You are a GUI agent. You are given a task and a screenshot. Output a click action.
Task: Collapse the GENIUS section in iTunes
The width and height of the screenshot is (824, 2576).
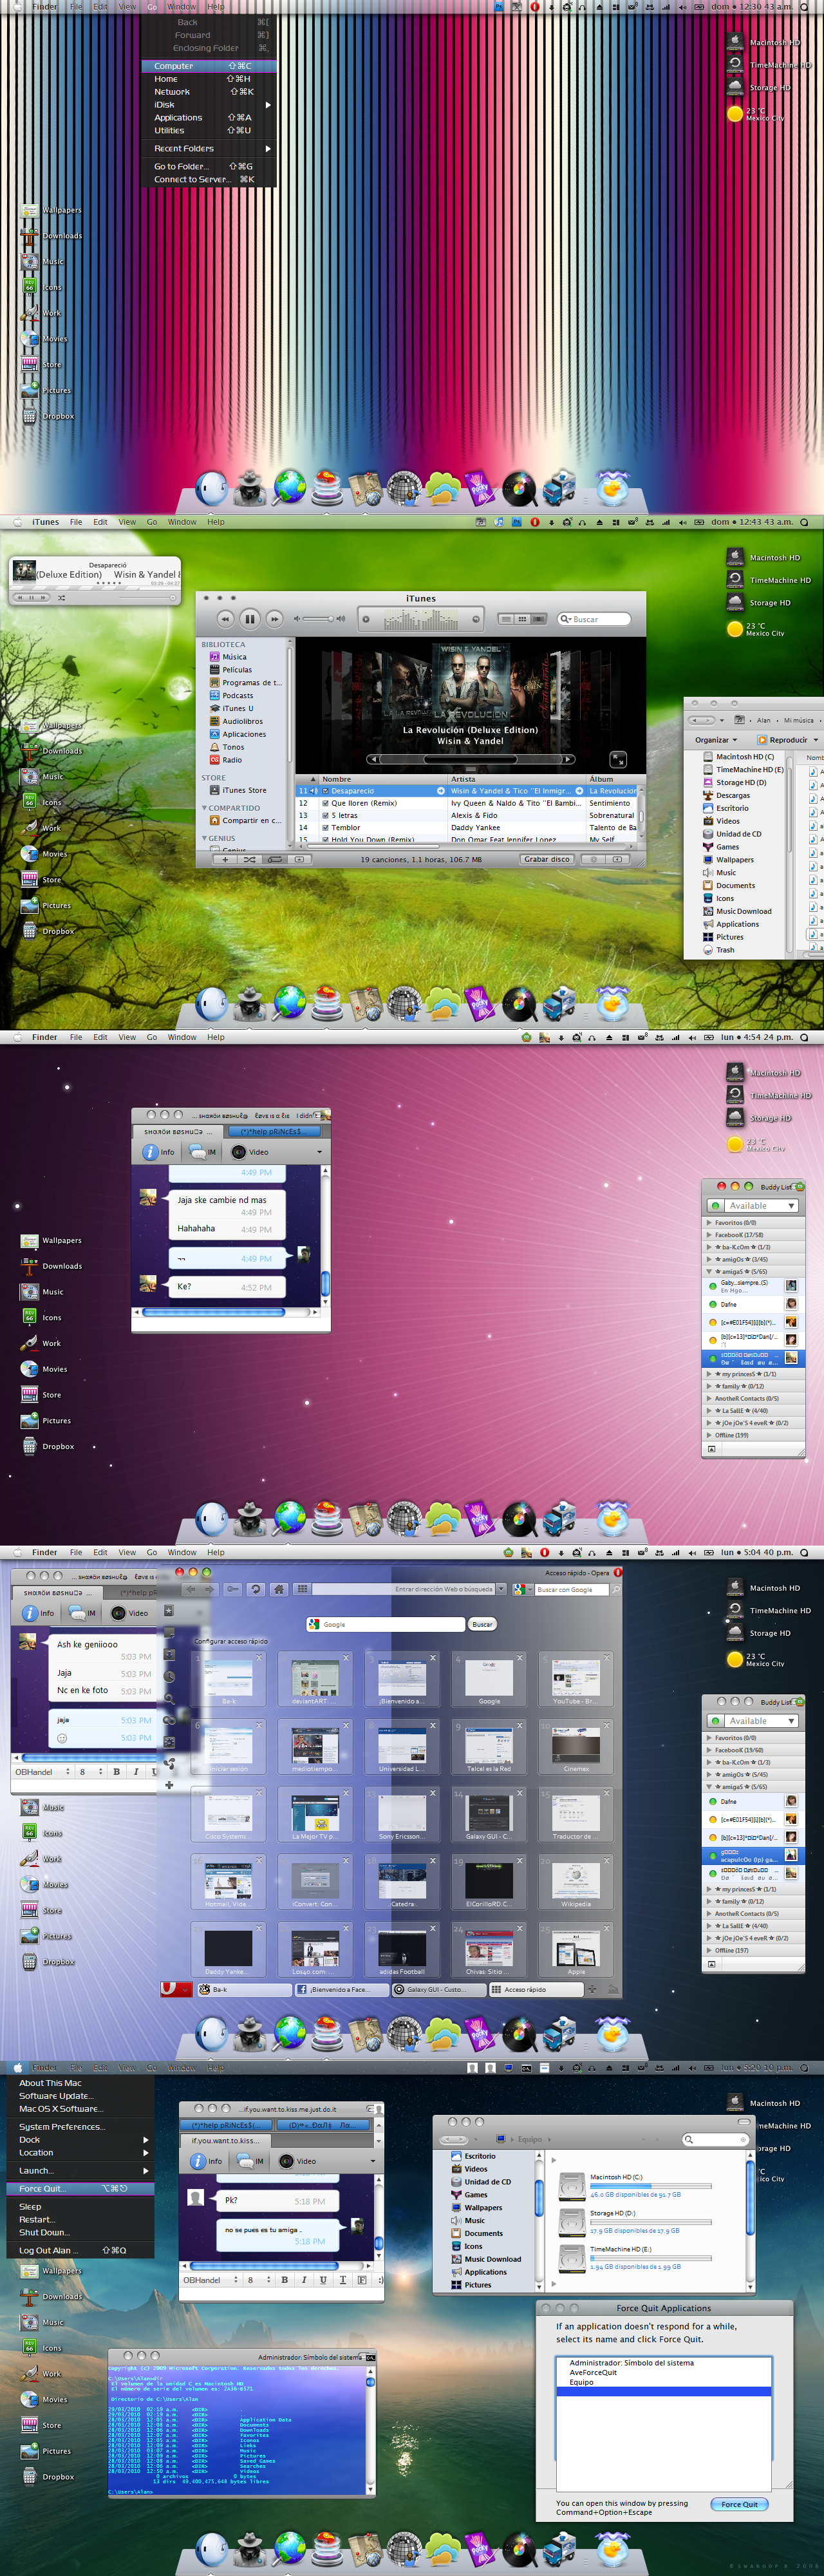[205, 838]
